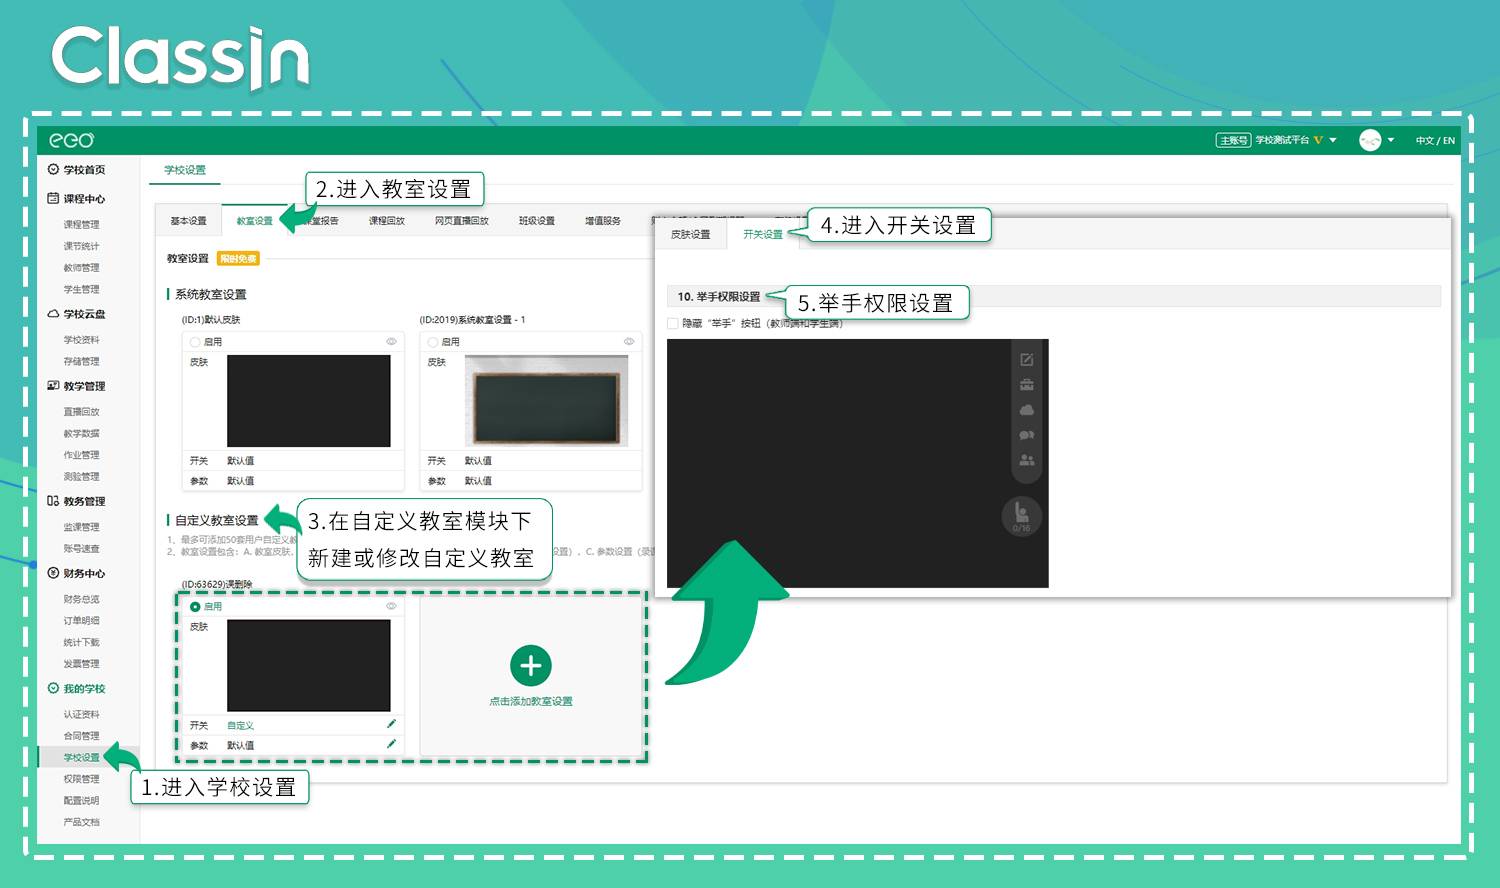
Task: Click the user avatar in the header
Action: pos(1370,140)
